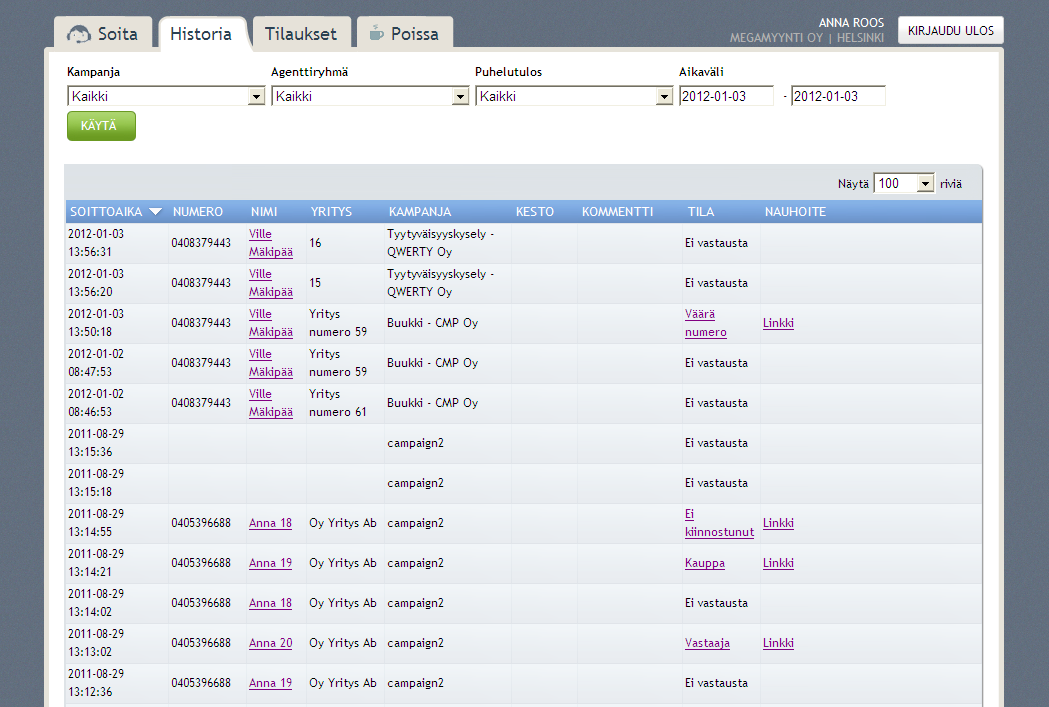Open the Puhelutulos dropdown
This screenshot has height=707, width=1049.
click(574, 96)
